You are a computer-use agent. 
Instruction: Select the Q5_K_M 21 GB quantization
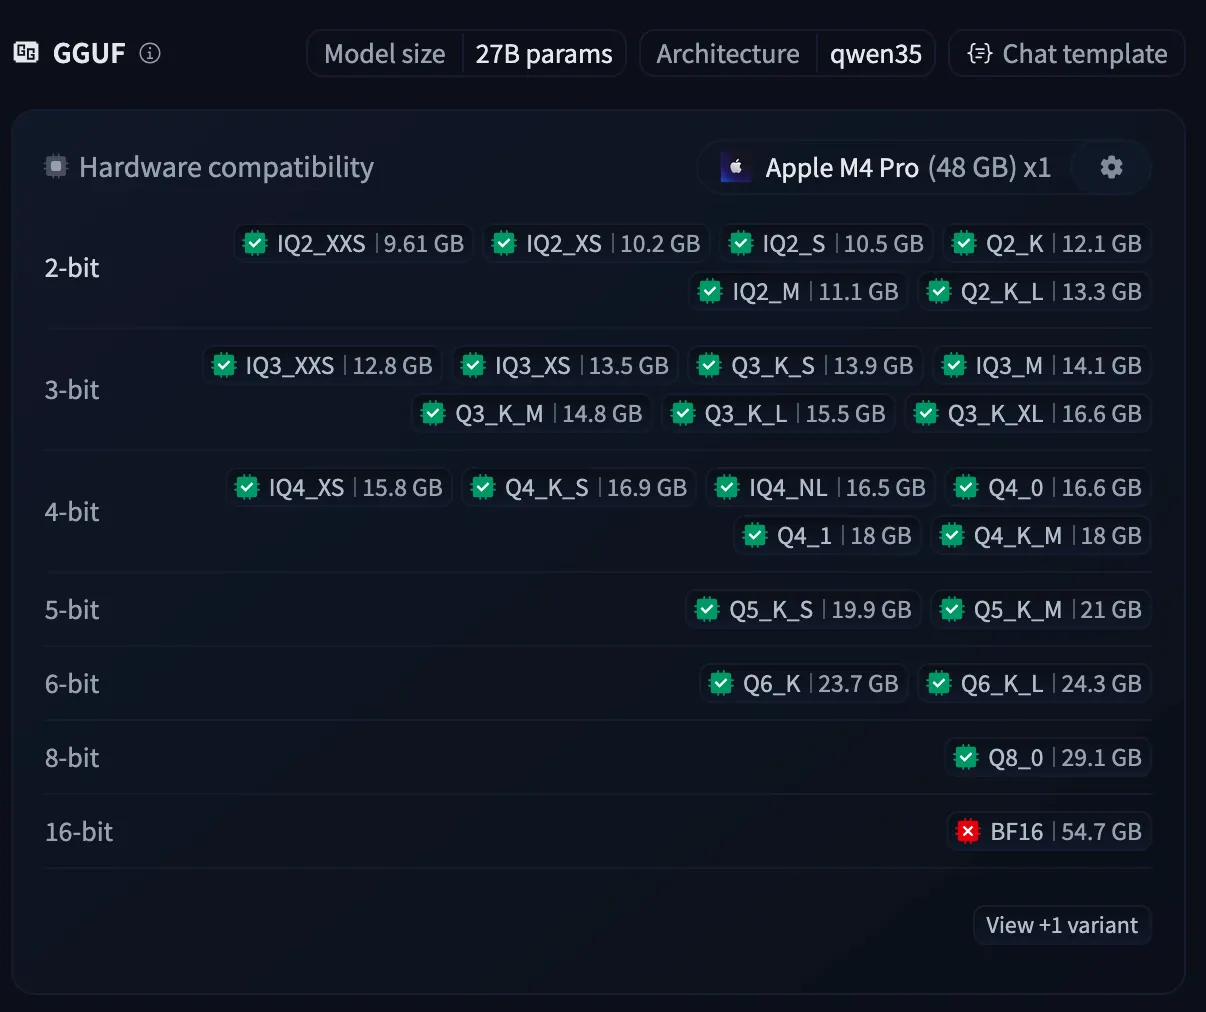[1041, 609]
